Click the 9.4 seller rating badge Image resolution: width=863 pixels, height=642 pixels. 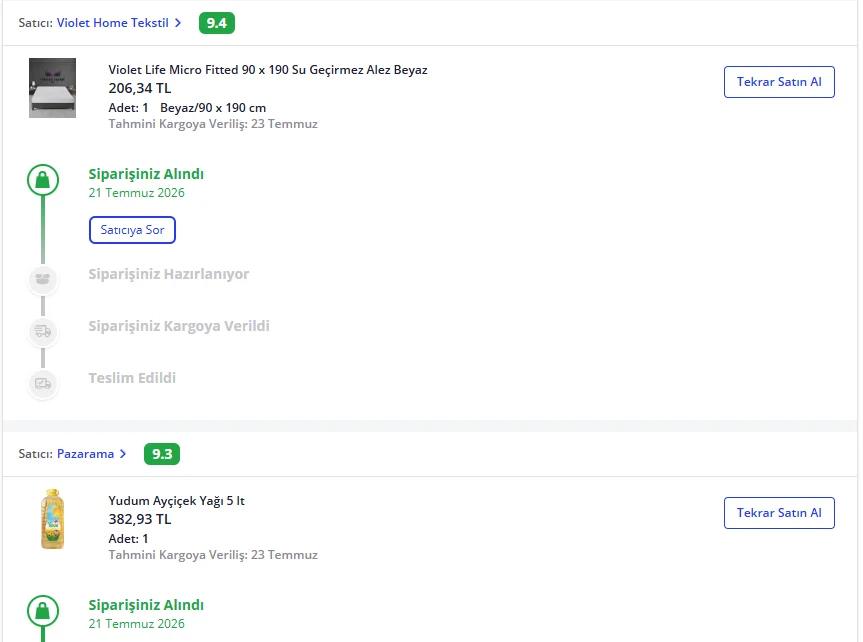point(217,23)
